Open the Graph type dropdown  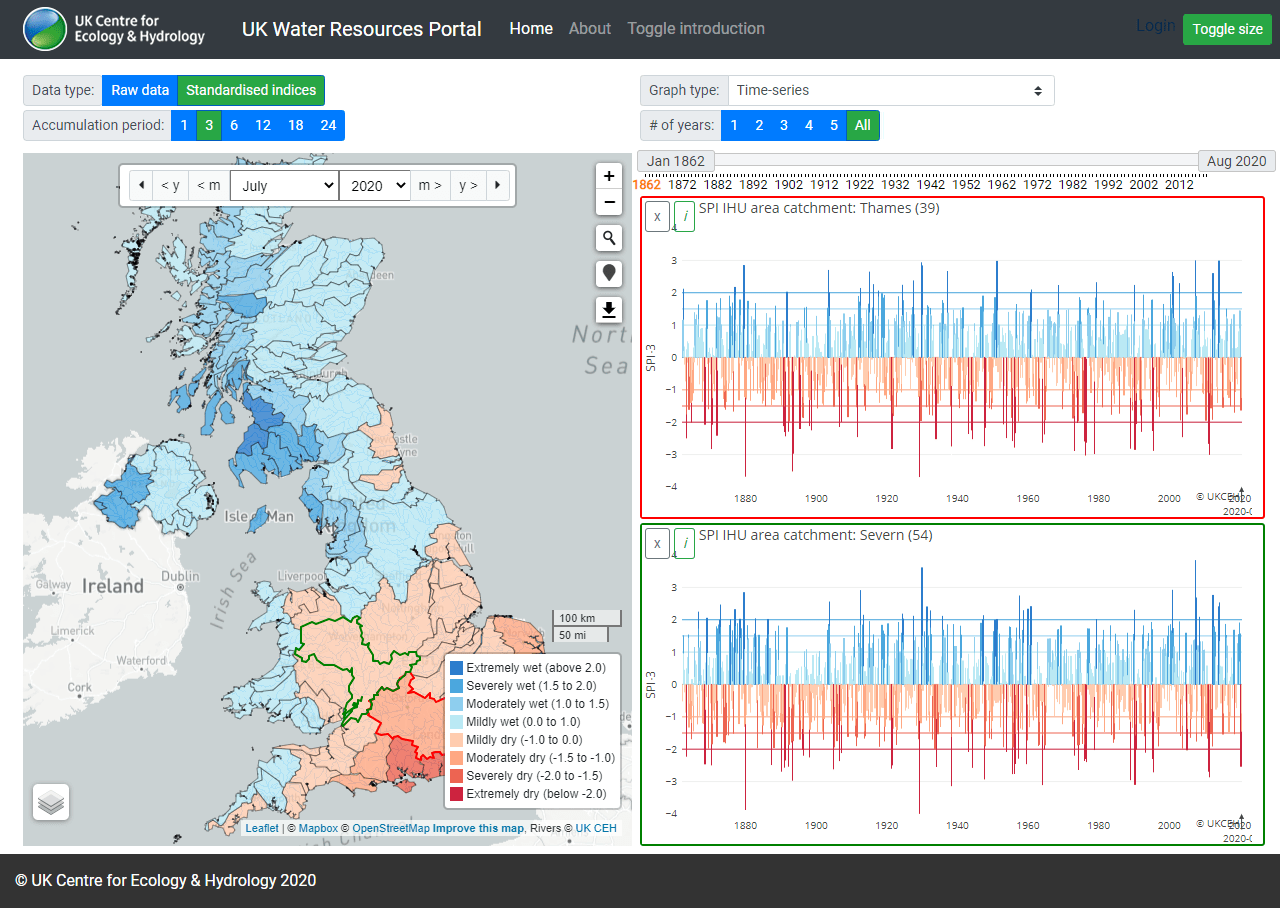coord(890,90)
